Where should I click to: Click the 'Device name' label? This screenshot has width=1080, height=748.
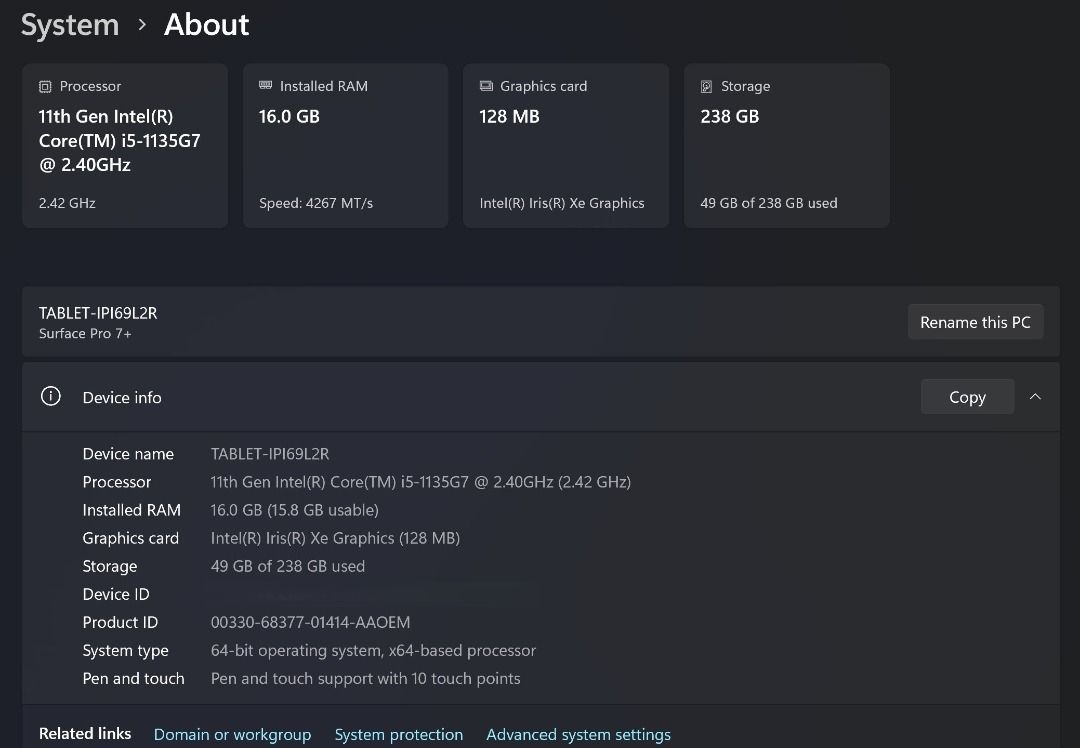pos(128,454)
